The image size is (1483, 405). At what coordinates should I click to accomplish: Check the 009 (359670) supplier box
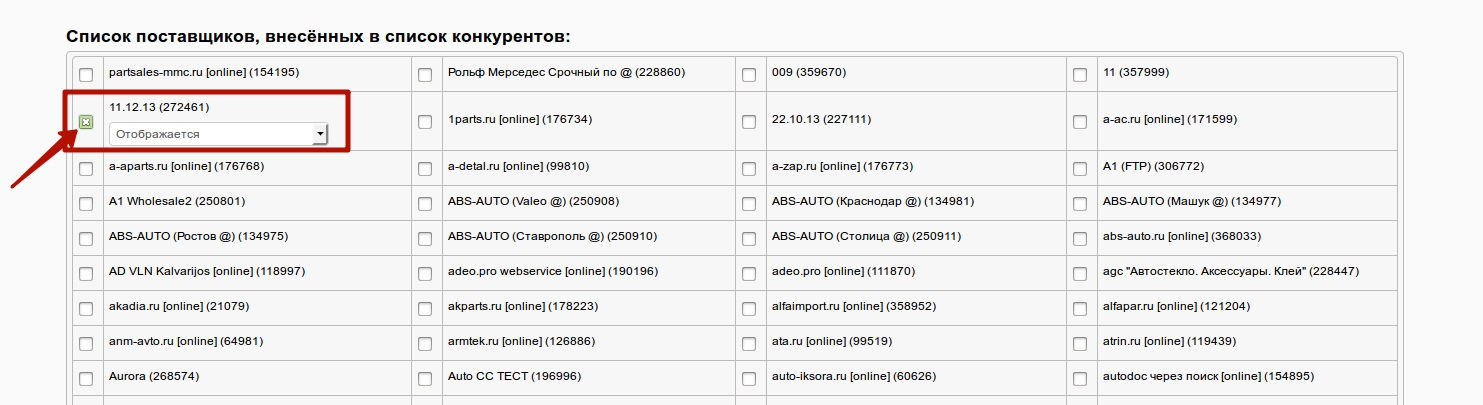pos(749,75)
